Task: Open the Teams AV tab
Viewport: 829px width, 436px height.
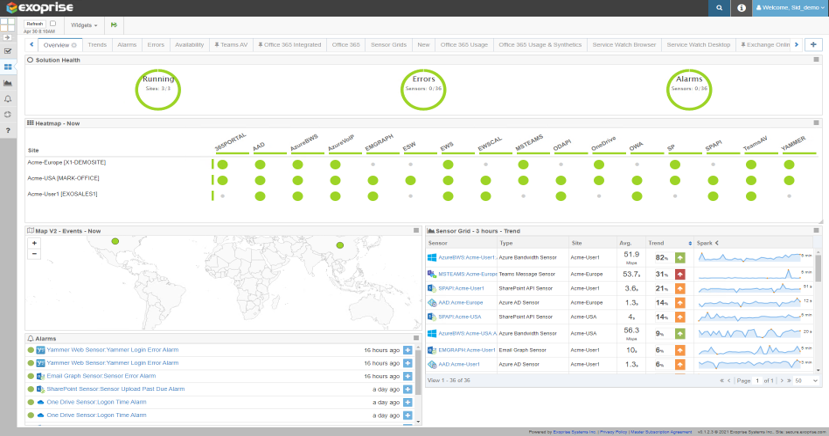Action: click(231, 45)
